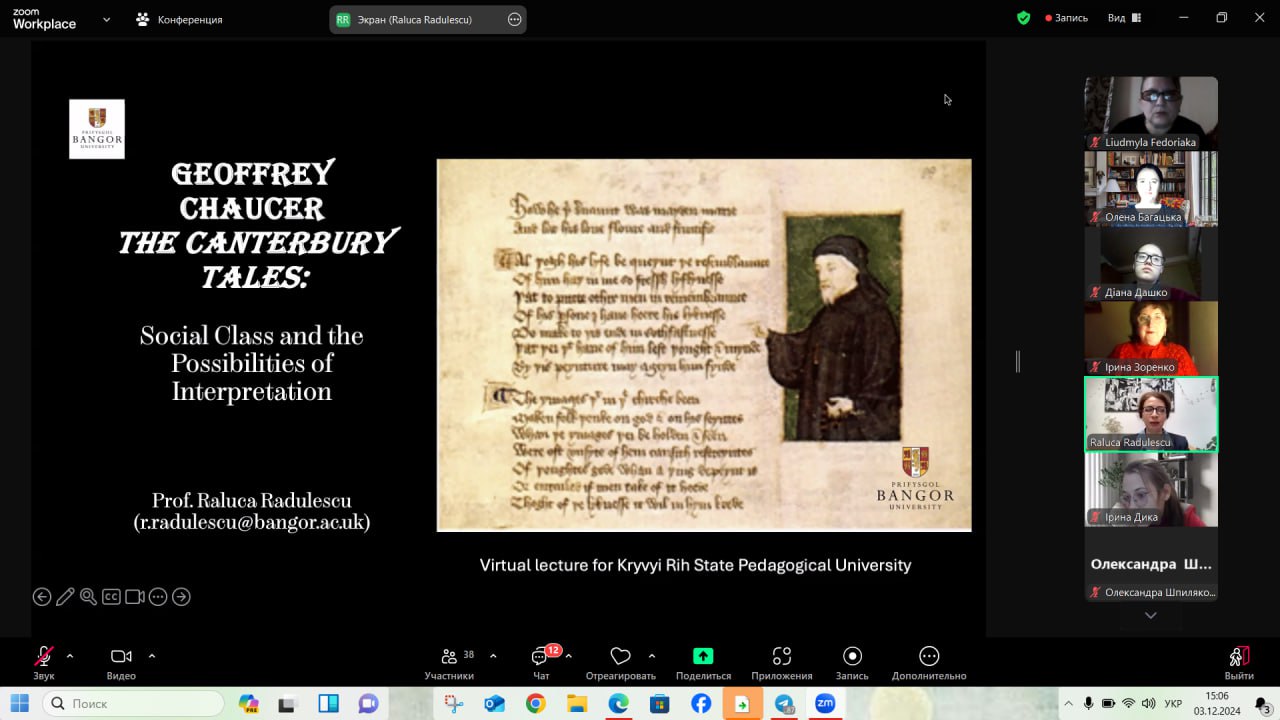Open Microsoft Edge in taskbar
The height and width of the screenshot is (720, 1280).
coord(619,704)
